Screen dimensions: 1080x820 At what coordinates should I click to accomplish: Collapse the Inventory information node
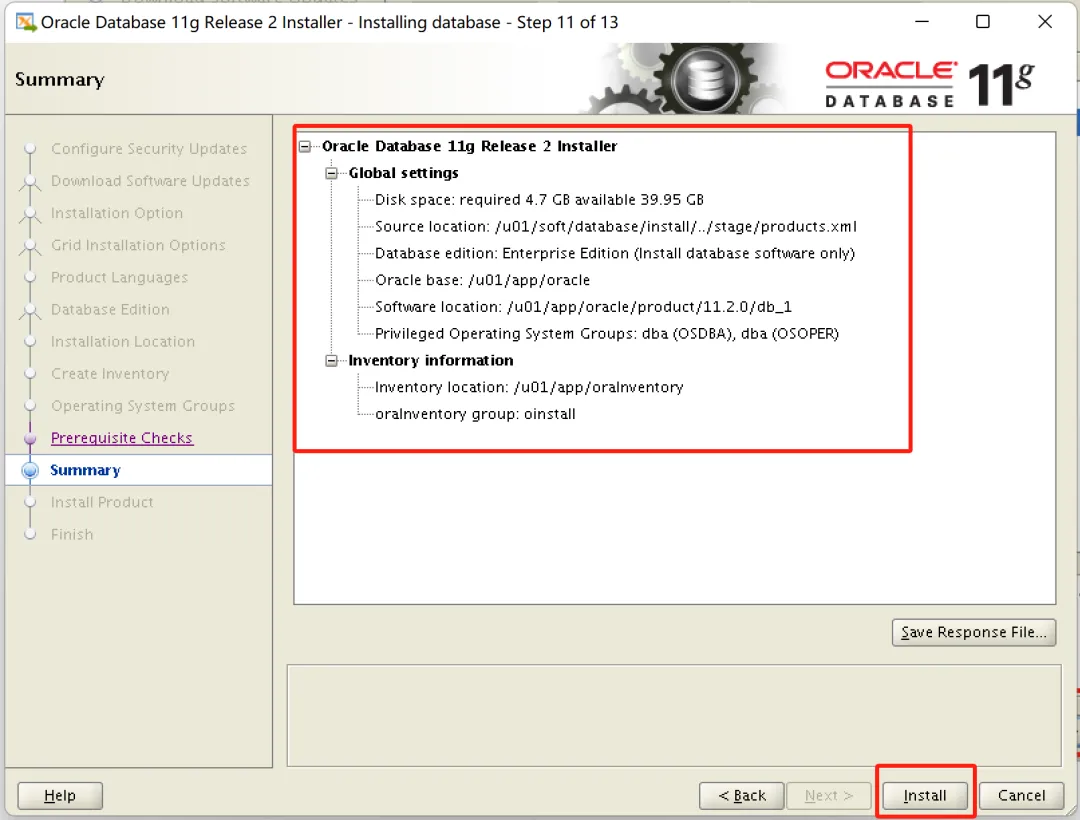(331, 360)
